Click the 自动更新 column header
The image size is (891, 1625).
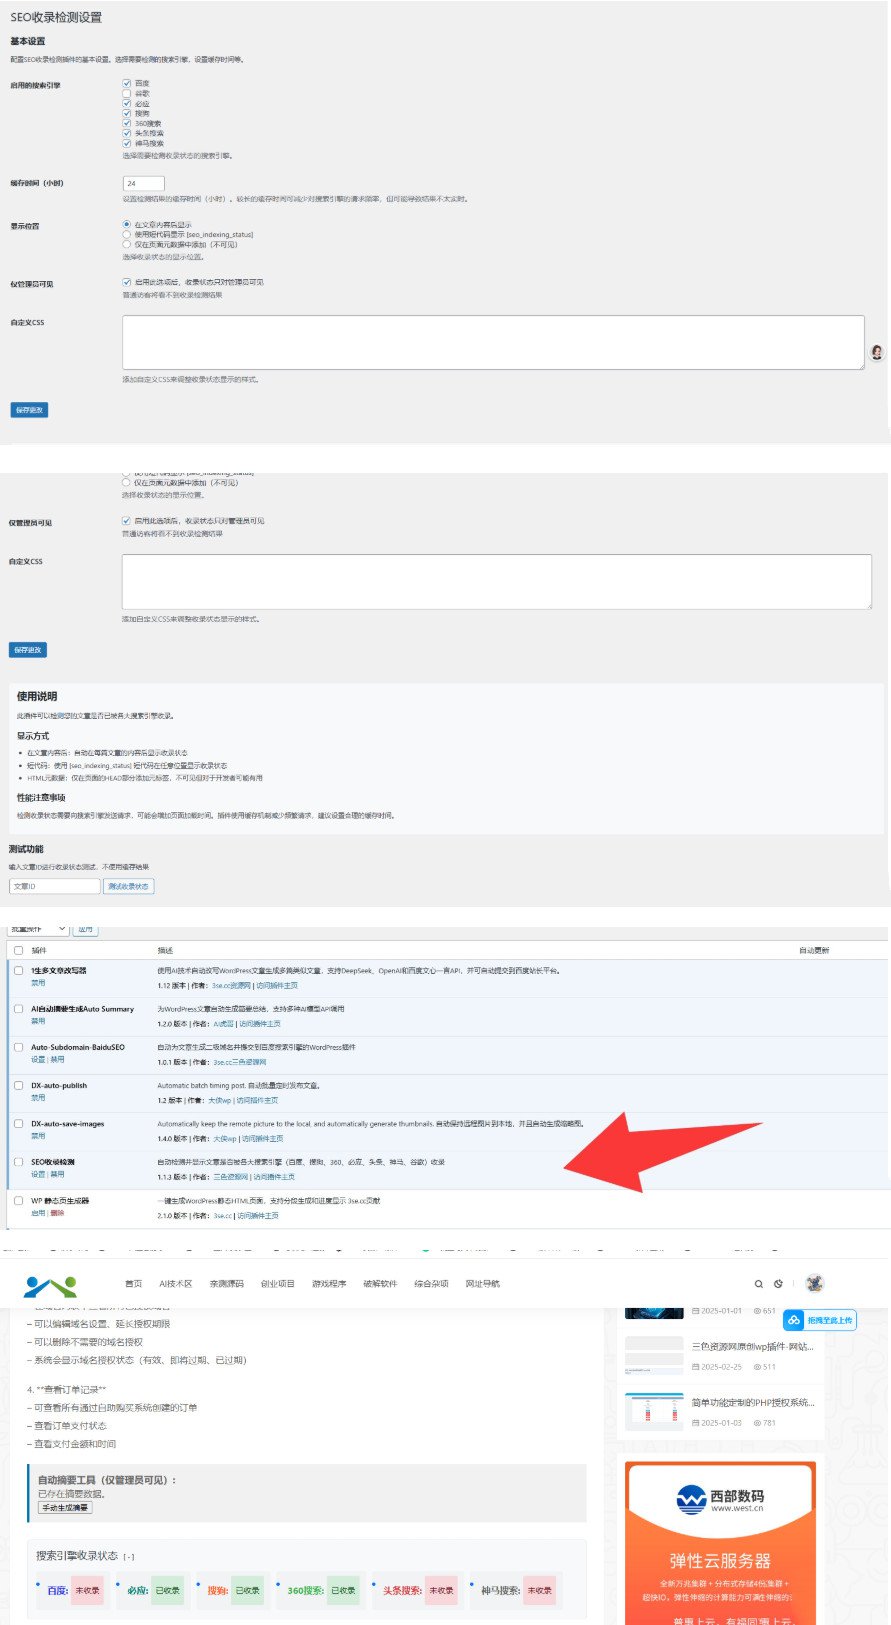click(813, 950)
